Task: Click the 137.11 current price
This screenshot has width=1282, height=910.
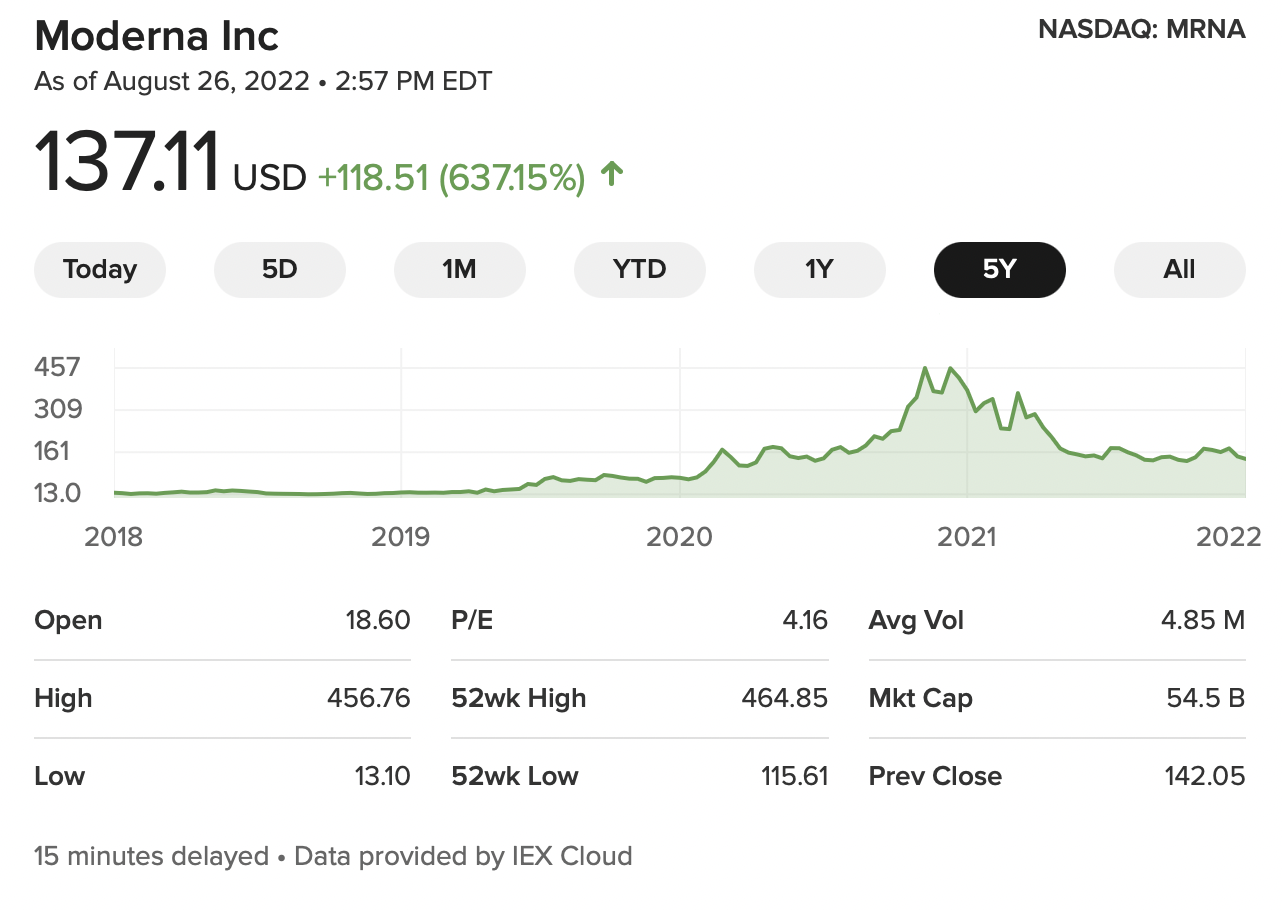Action: tap(127, 164)
